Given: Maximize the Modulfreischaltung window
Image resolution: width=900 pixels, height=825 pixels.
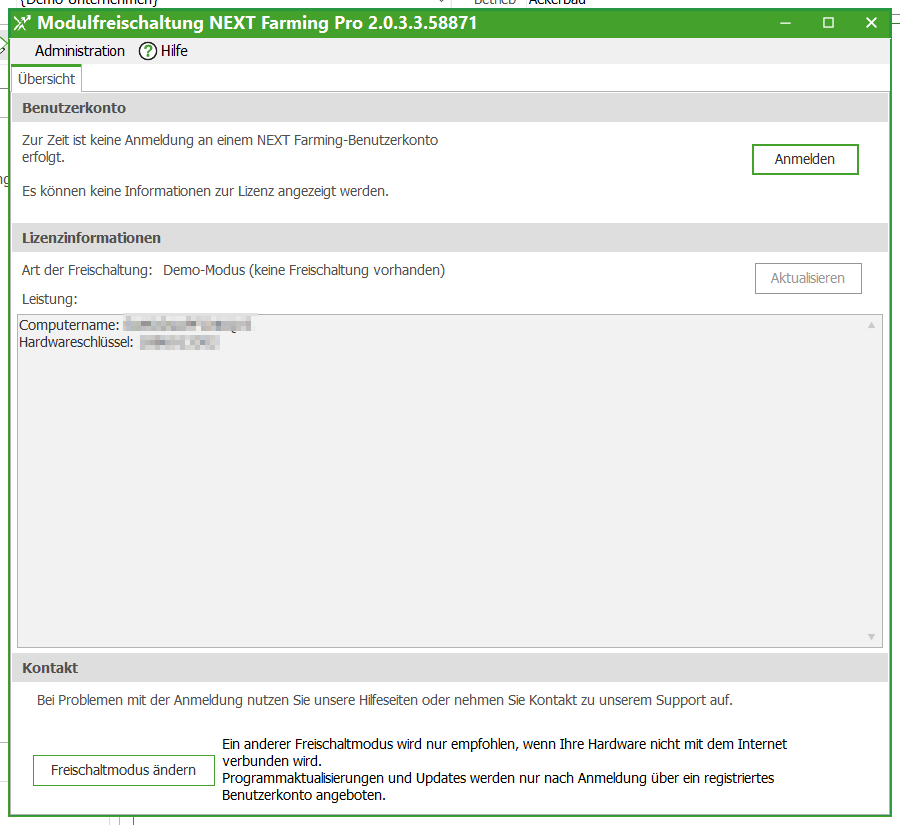Looking at the screenshot, I should tap(828, 22).
